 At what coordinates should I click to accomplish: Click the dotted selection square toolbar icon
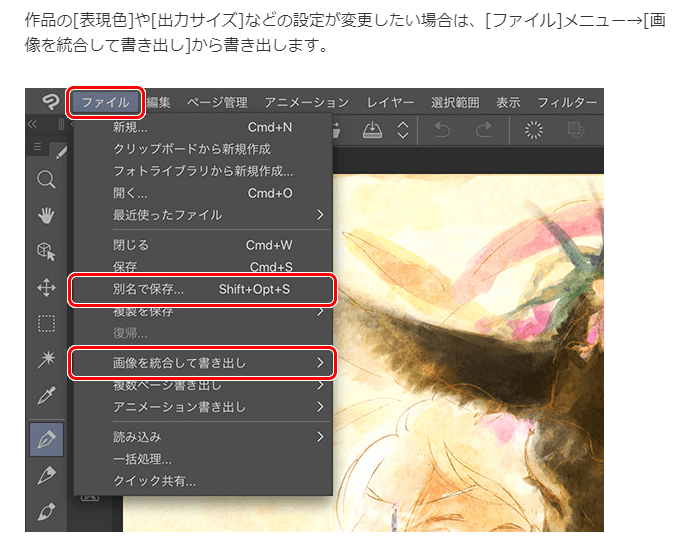(x=575, y=130)
